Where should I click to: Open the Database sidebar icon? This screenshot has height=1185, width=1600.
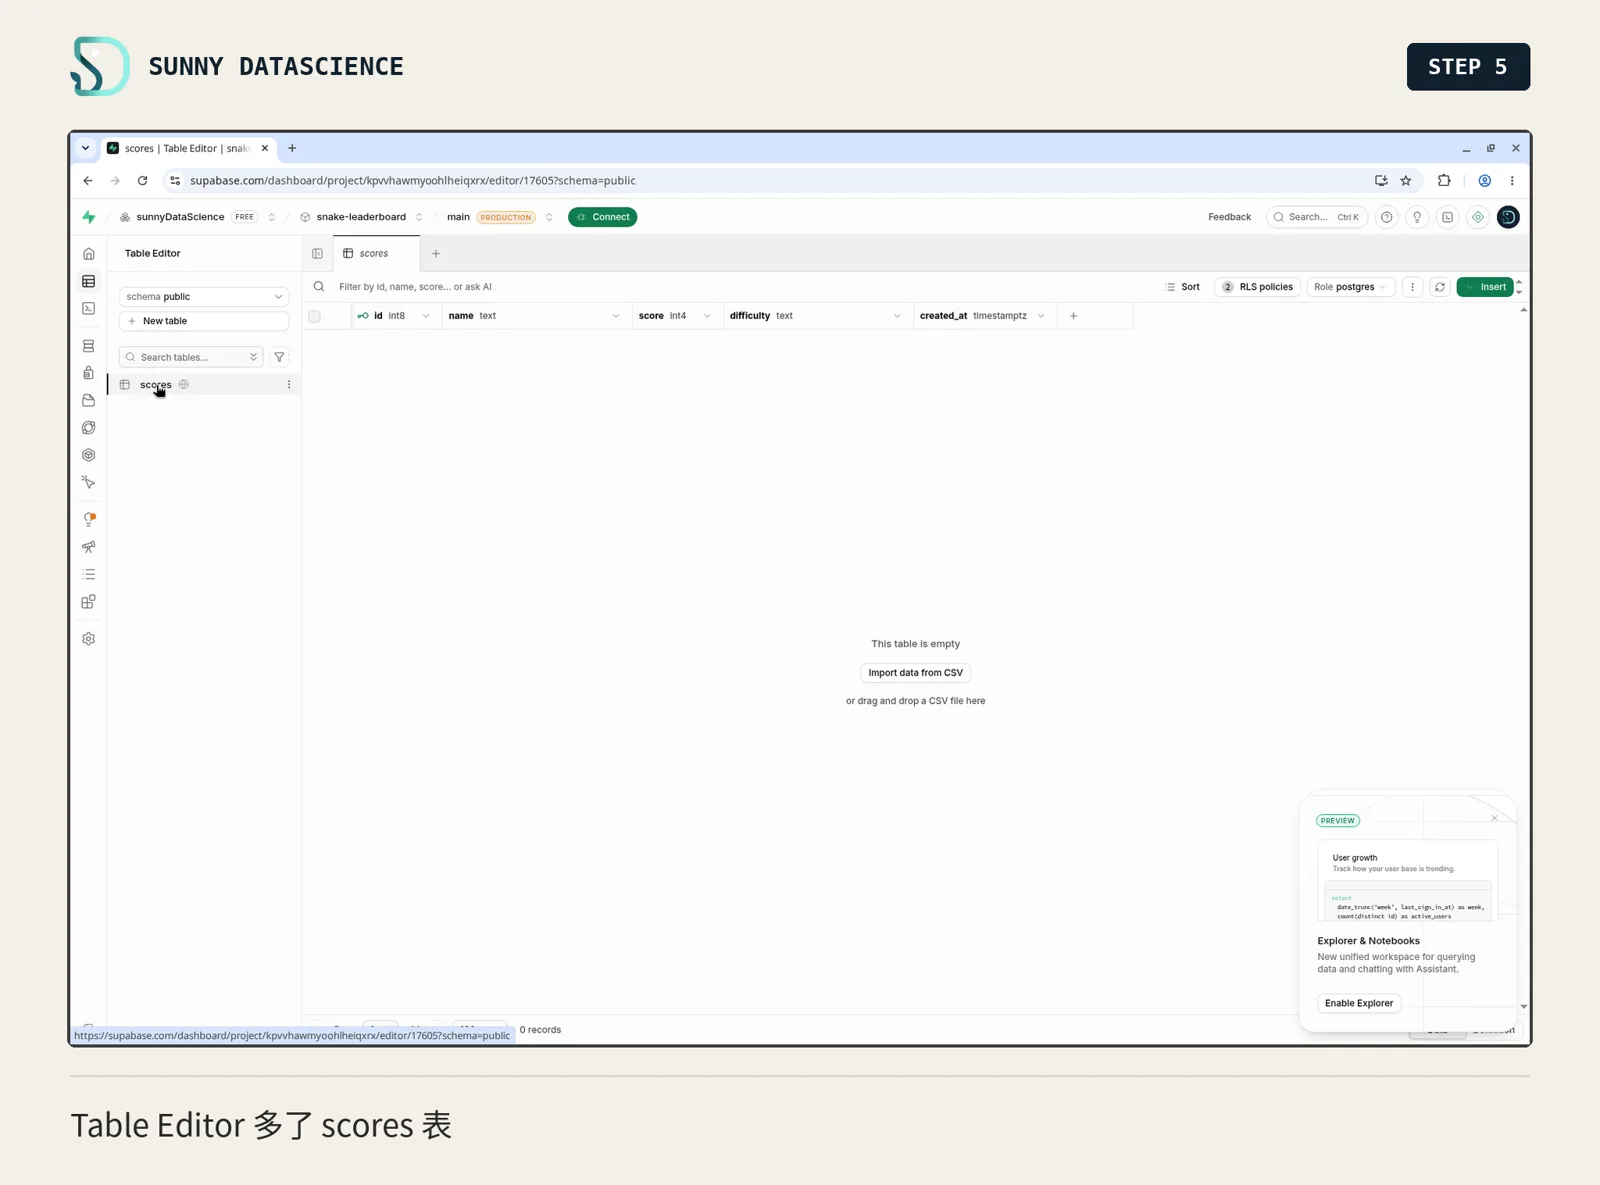coord(88,346)
